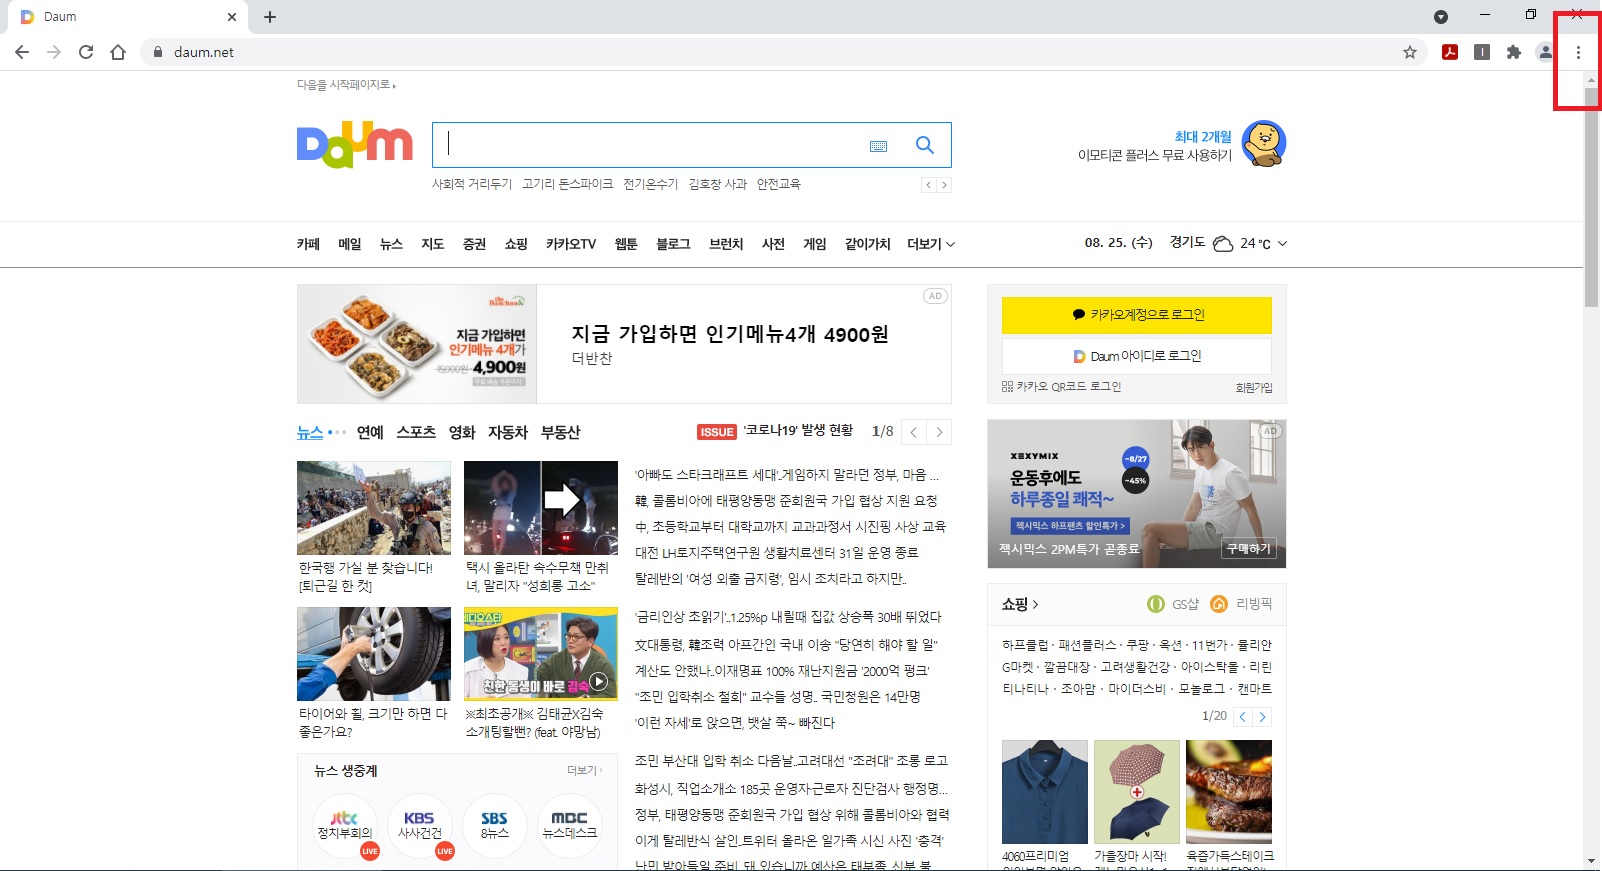Switch to the 스포츠 news tab

416,432
